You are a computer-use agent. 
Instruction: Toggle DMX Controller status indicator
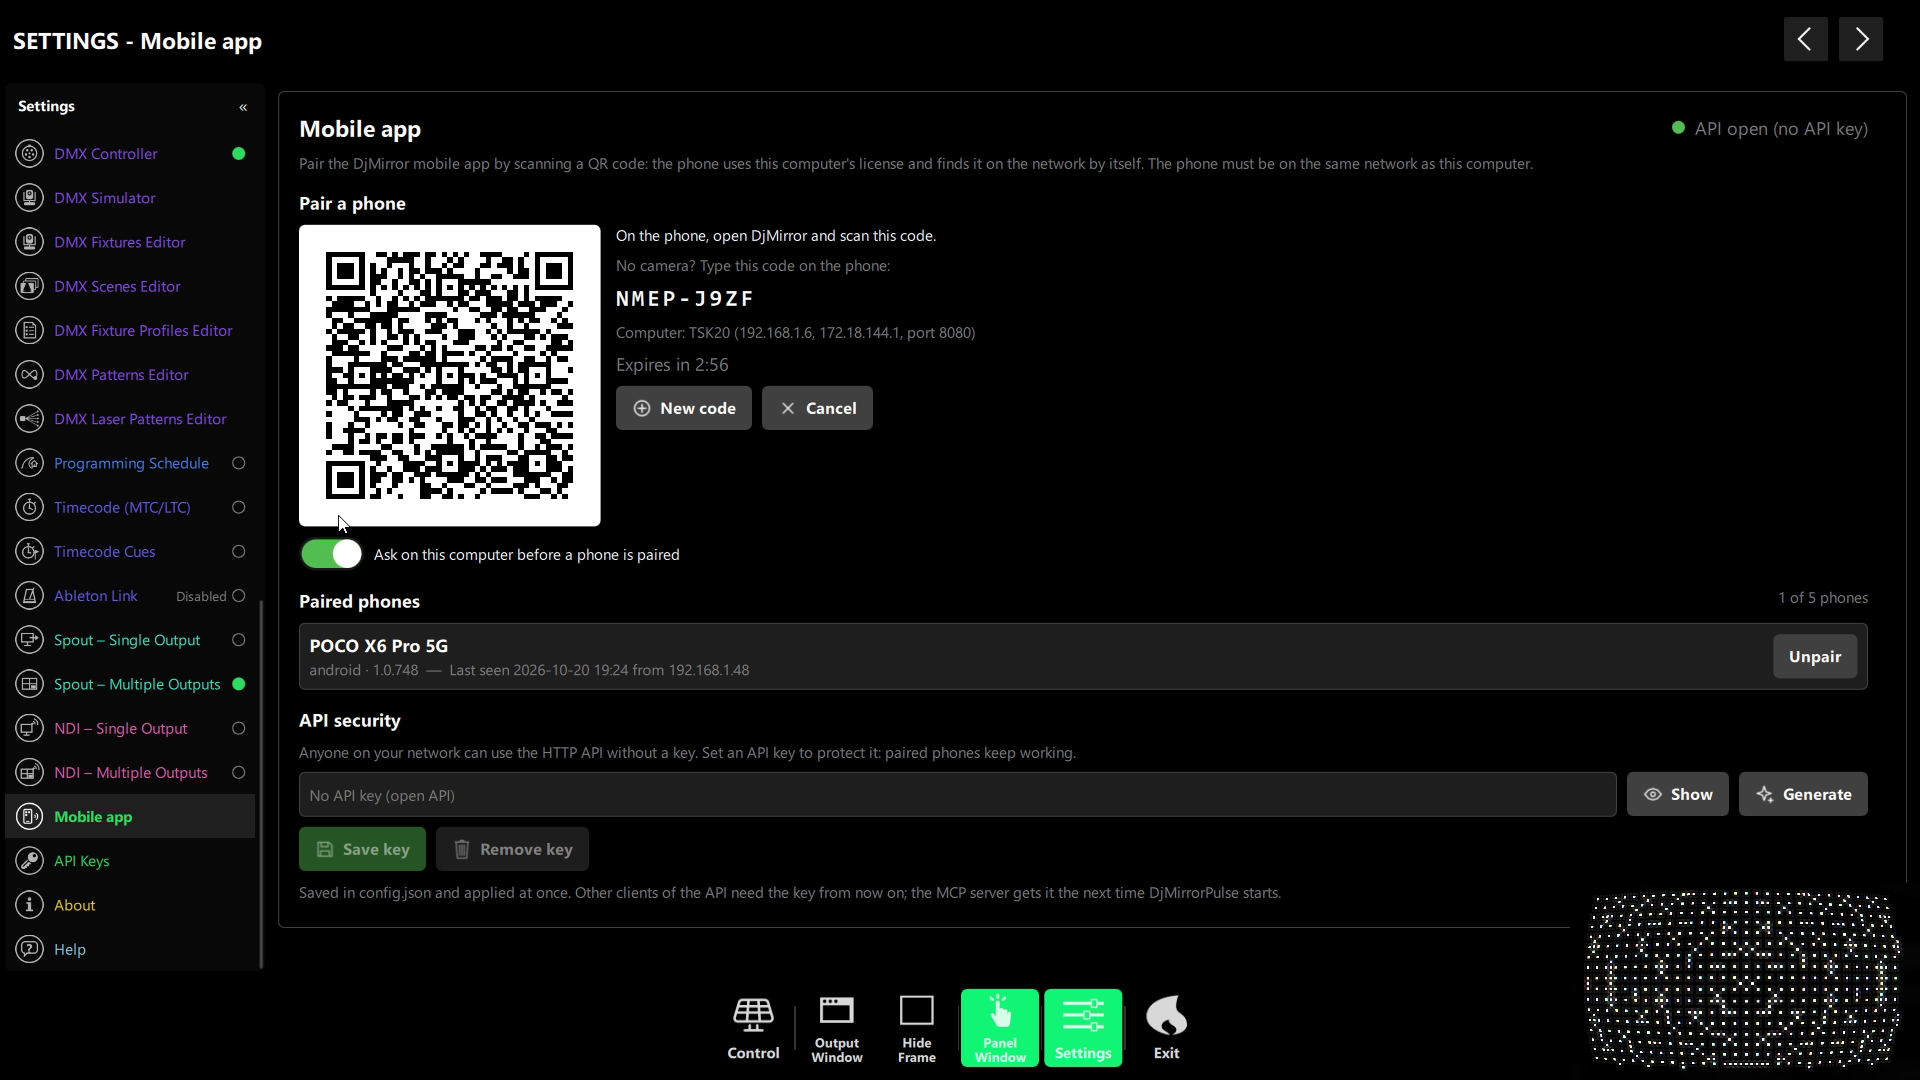238,154
